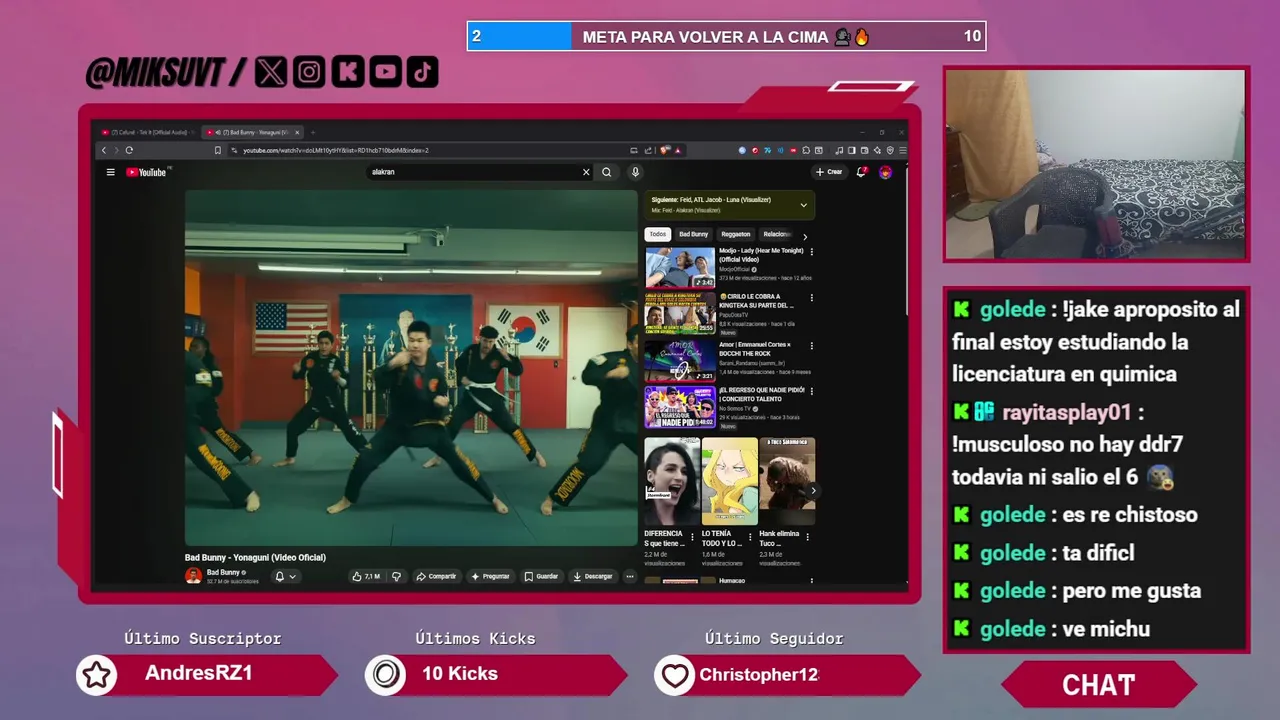Screen dimensions: 1280x720
Task: Open options for 'Hank elimina Tuco' short
Action: pyautogui.click(x=808, y=537)
